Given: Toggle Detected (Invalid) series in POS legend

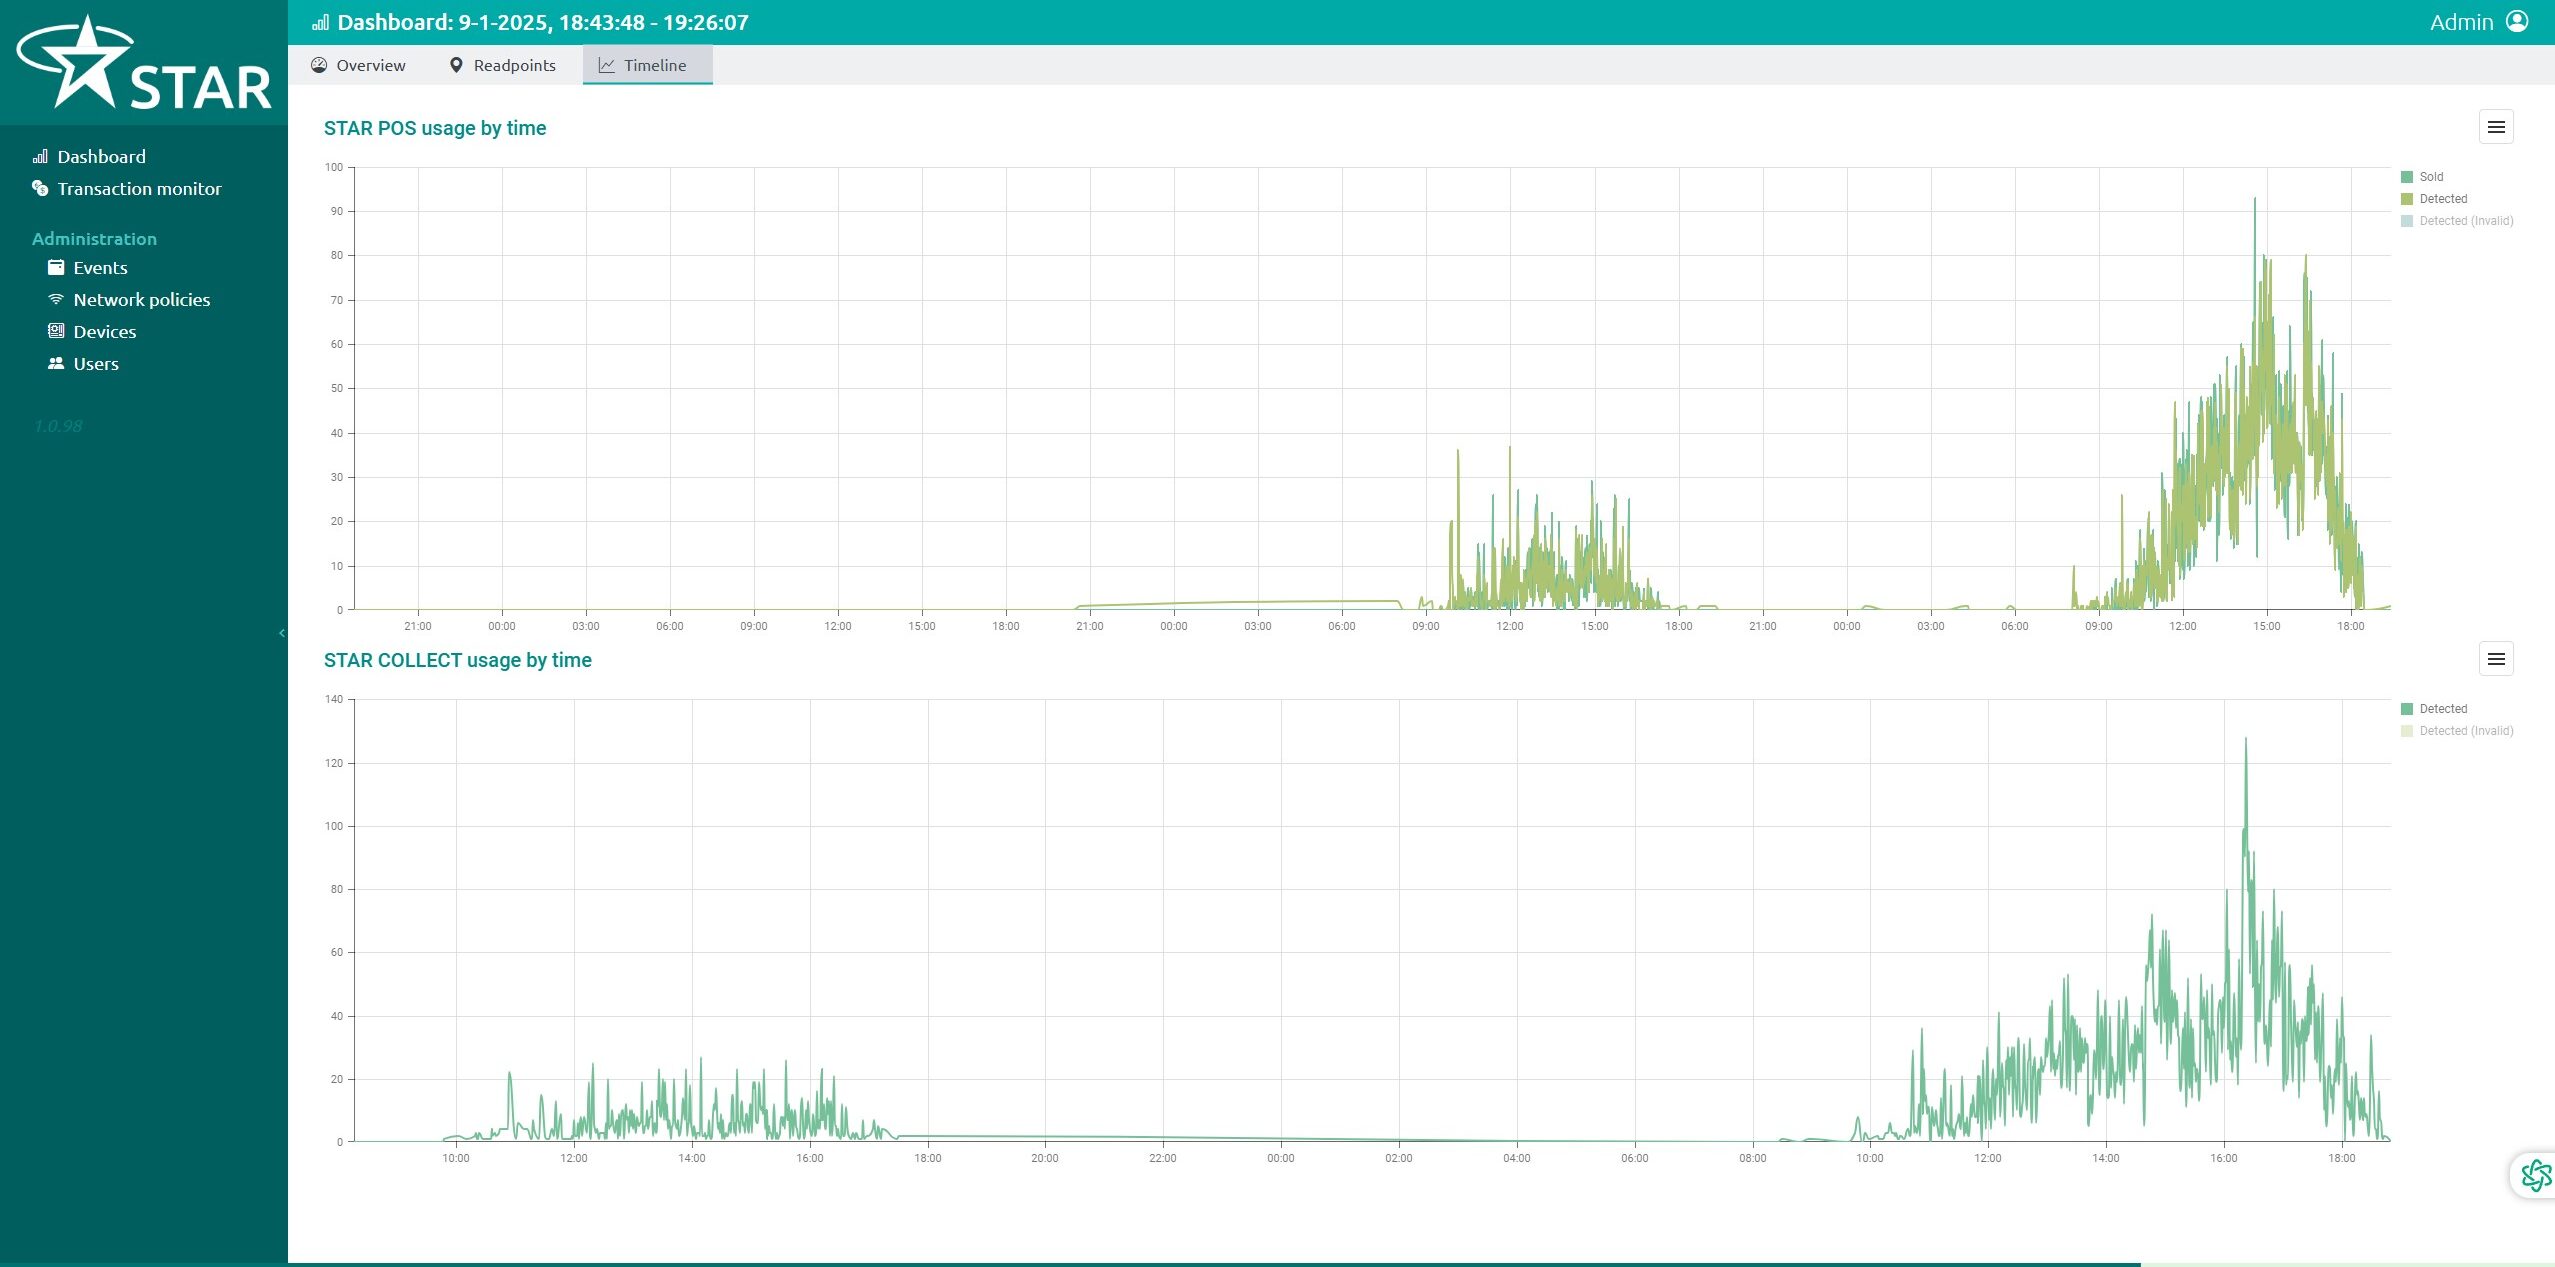Looking at the screenshot, I should (x=2457, y=221).
